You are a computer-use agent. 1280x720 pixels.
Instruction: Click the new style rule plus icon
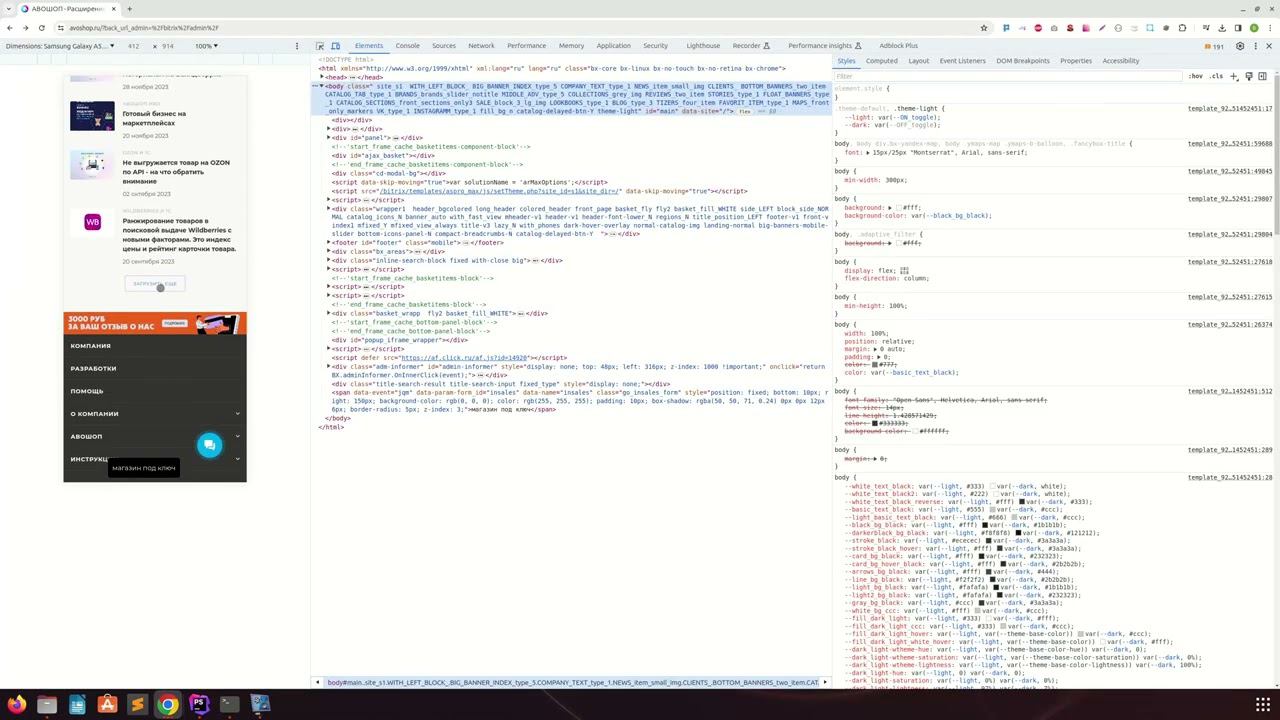coord(1234,76)
